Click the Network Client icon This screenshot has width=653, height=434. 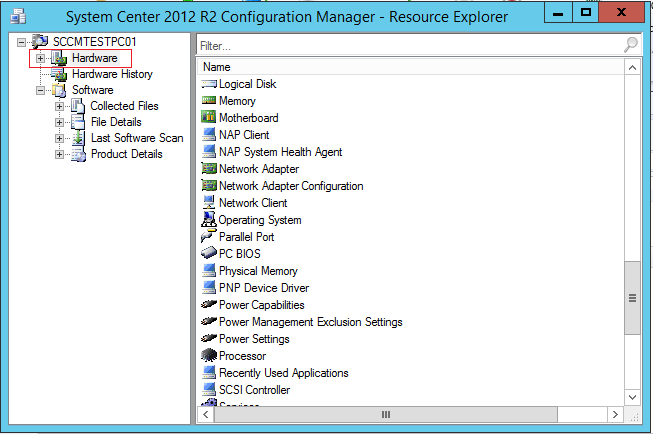[x=209, y=202]
